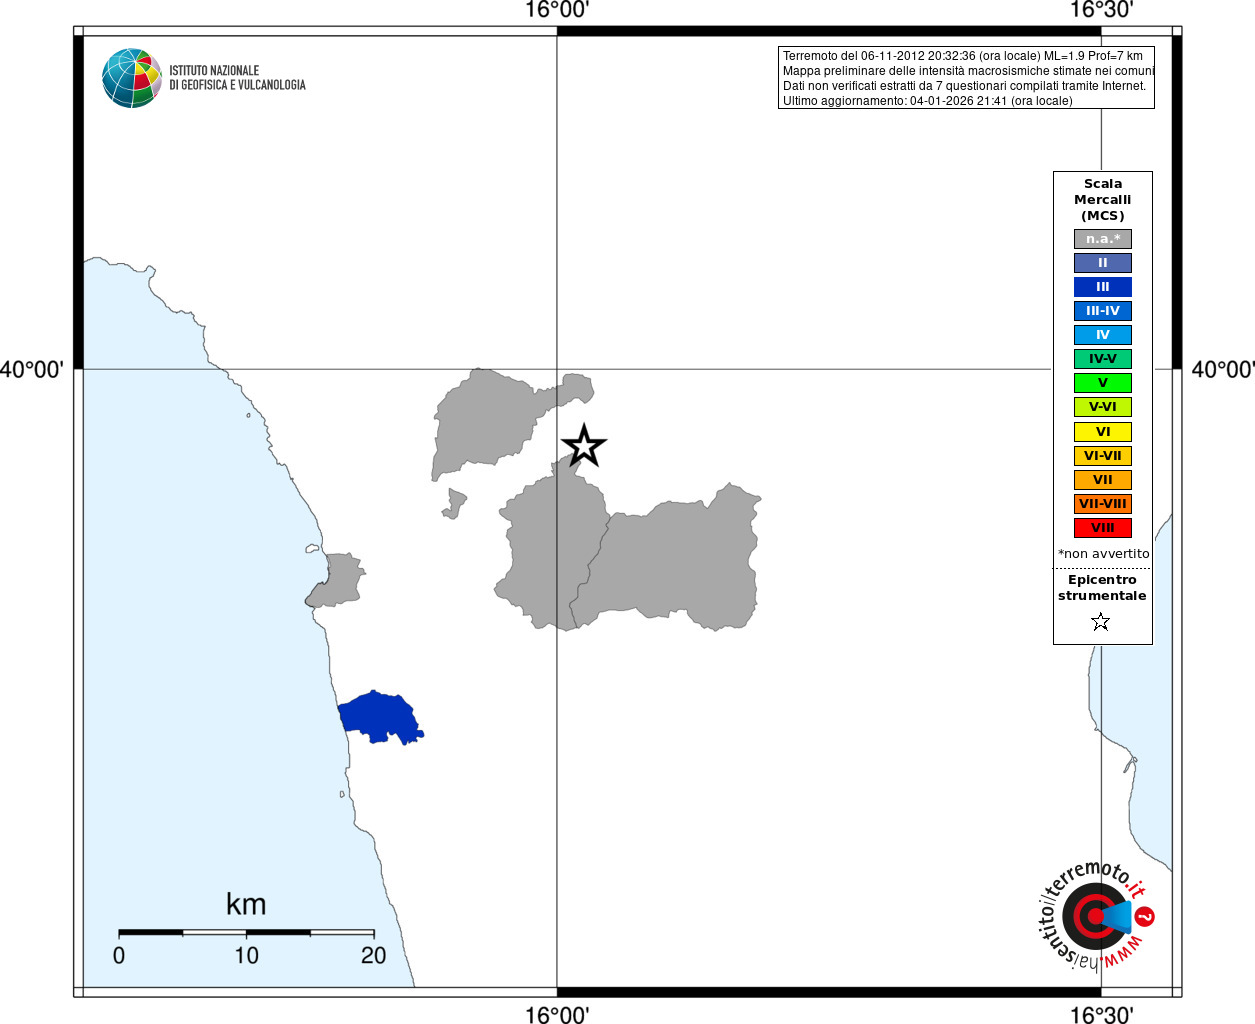The width and height of the screenshot is (1255, 1024).
Task: Select the III-IV intensity legend swatch
Action: [1102, 311]
